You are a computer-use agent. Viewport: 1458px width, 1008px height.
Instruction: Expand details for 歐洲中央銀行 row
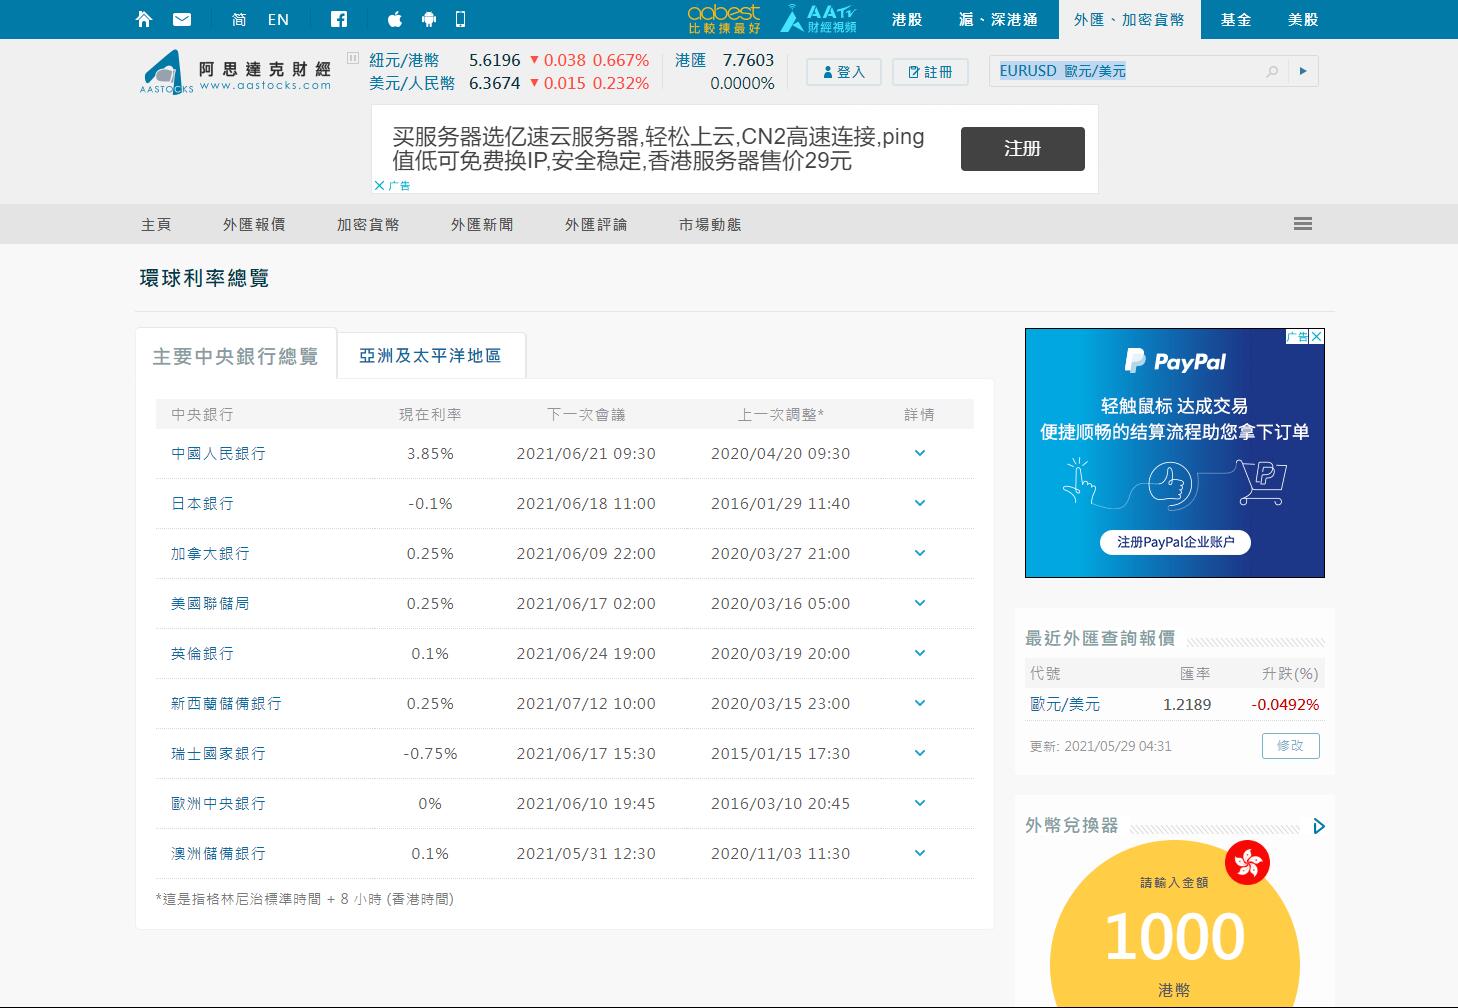coord(919,803)
